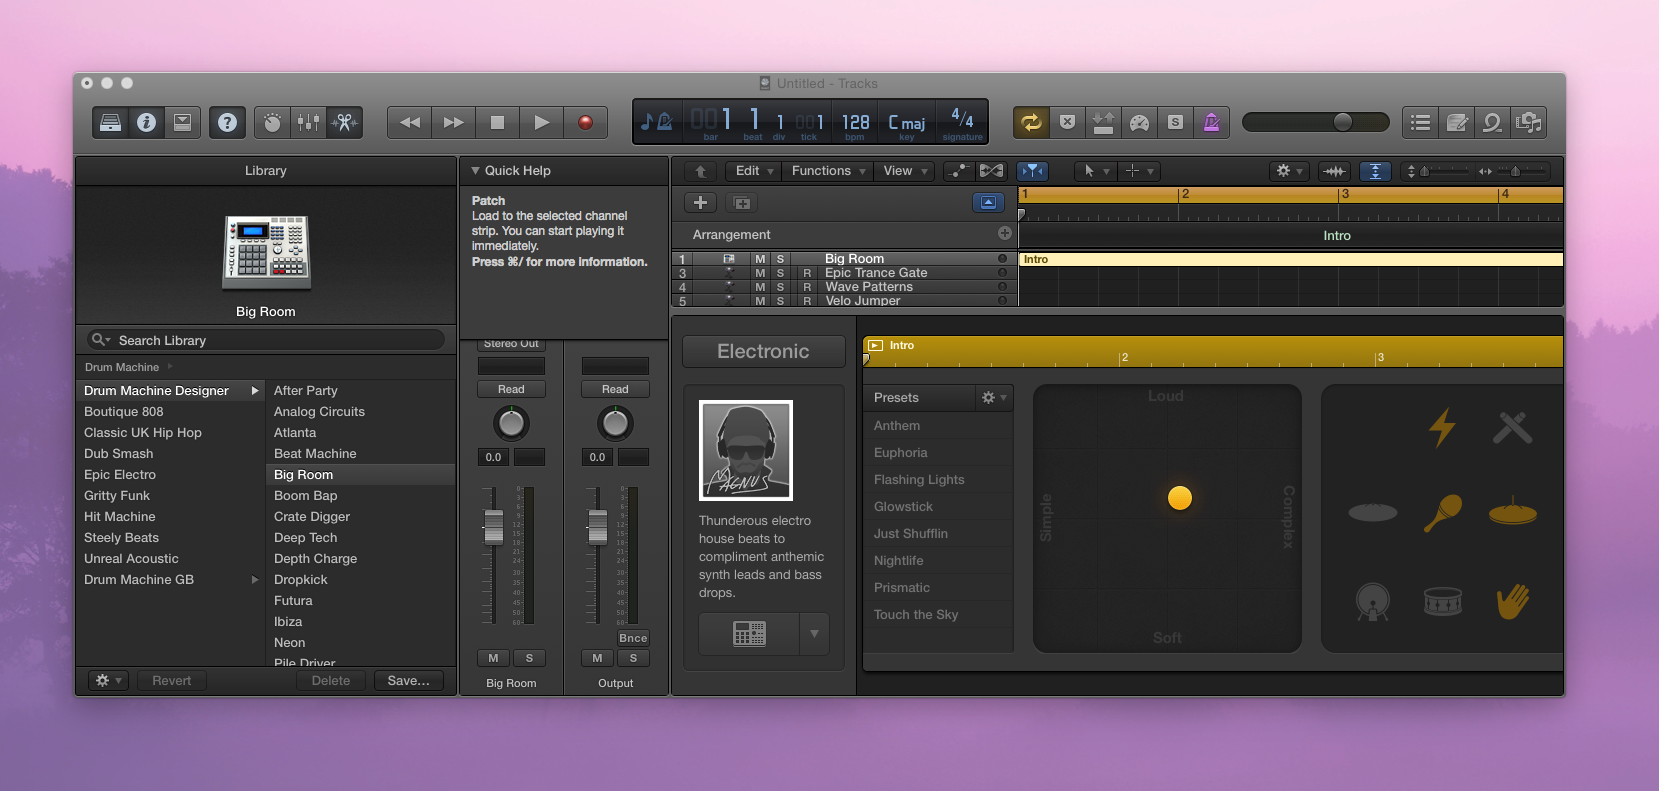Mute the Epic Trance Gate track
Image resolution: width=1659 pixels, height=791 pixels.
click(x=760, y=273)
